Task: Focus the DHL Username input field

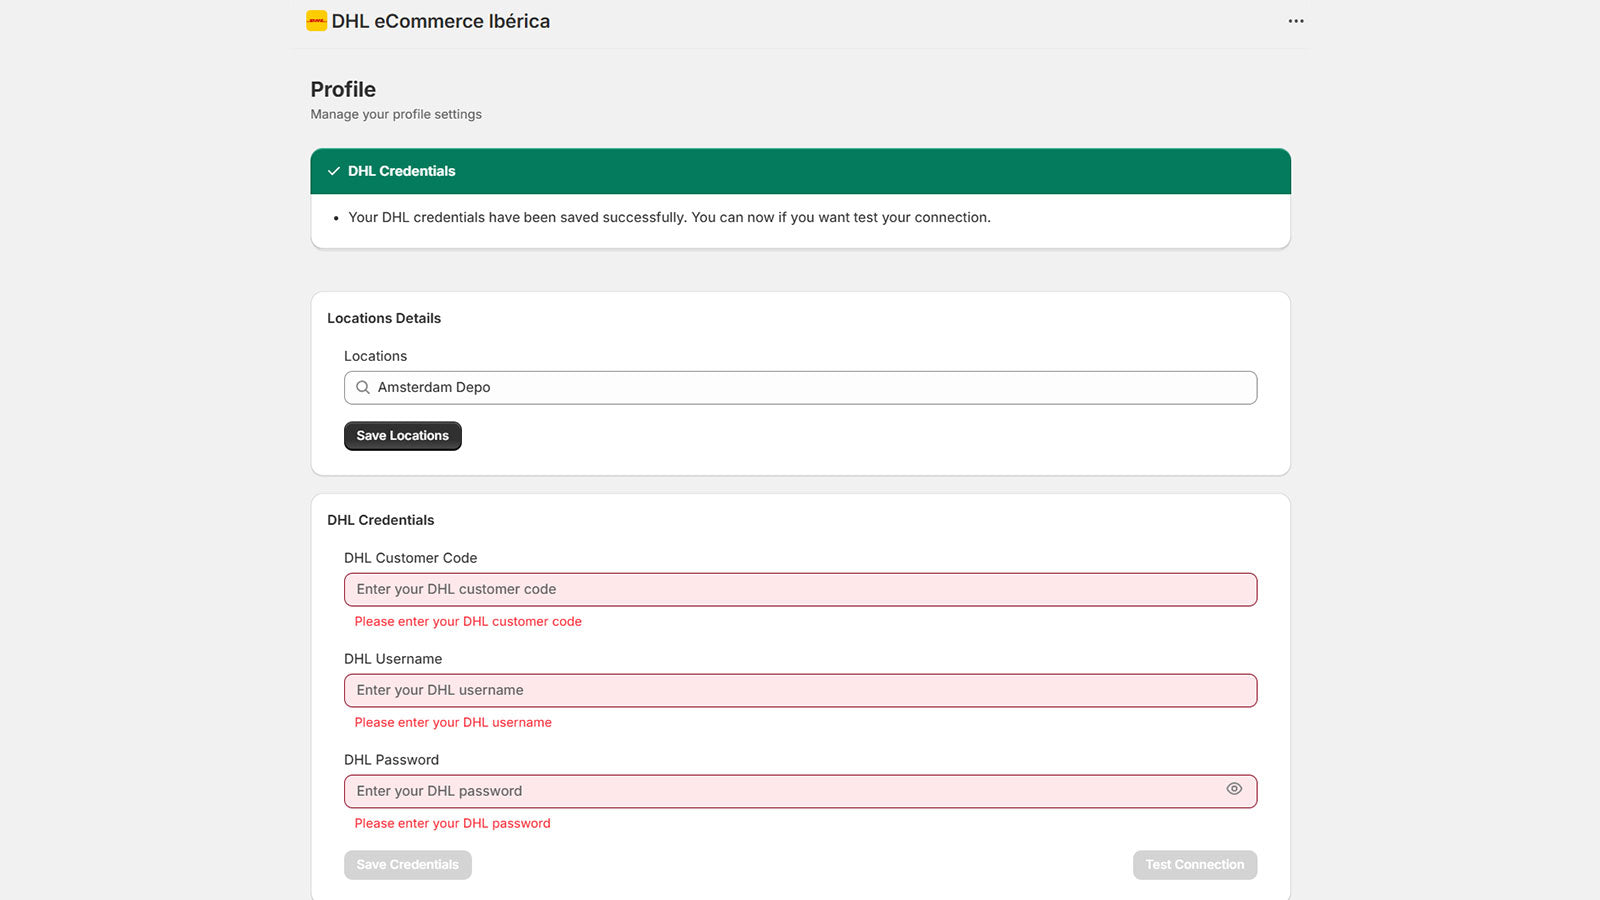Action: 800,691
